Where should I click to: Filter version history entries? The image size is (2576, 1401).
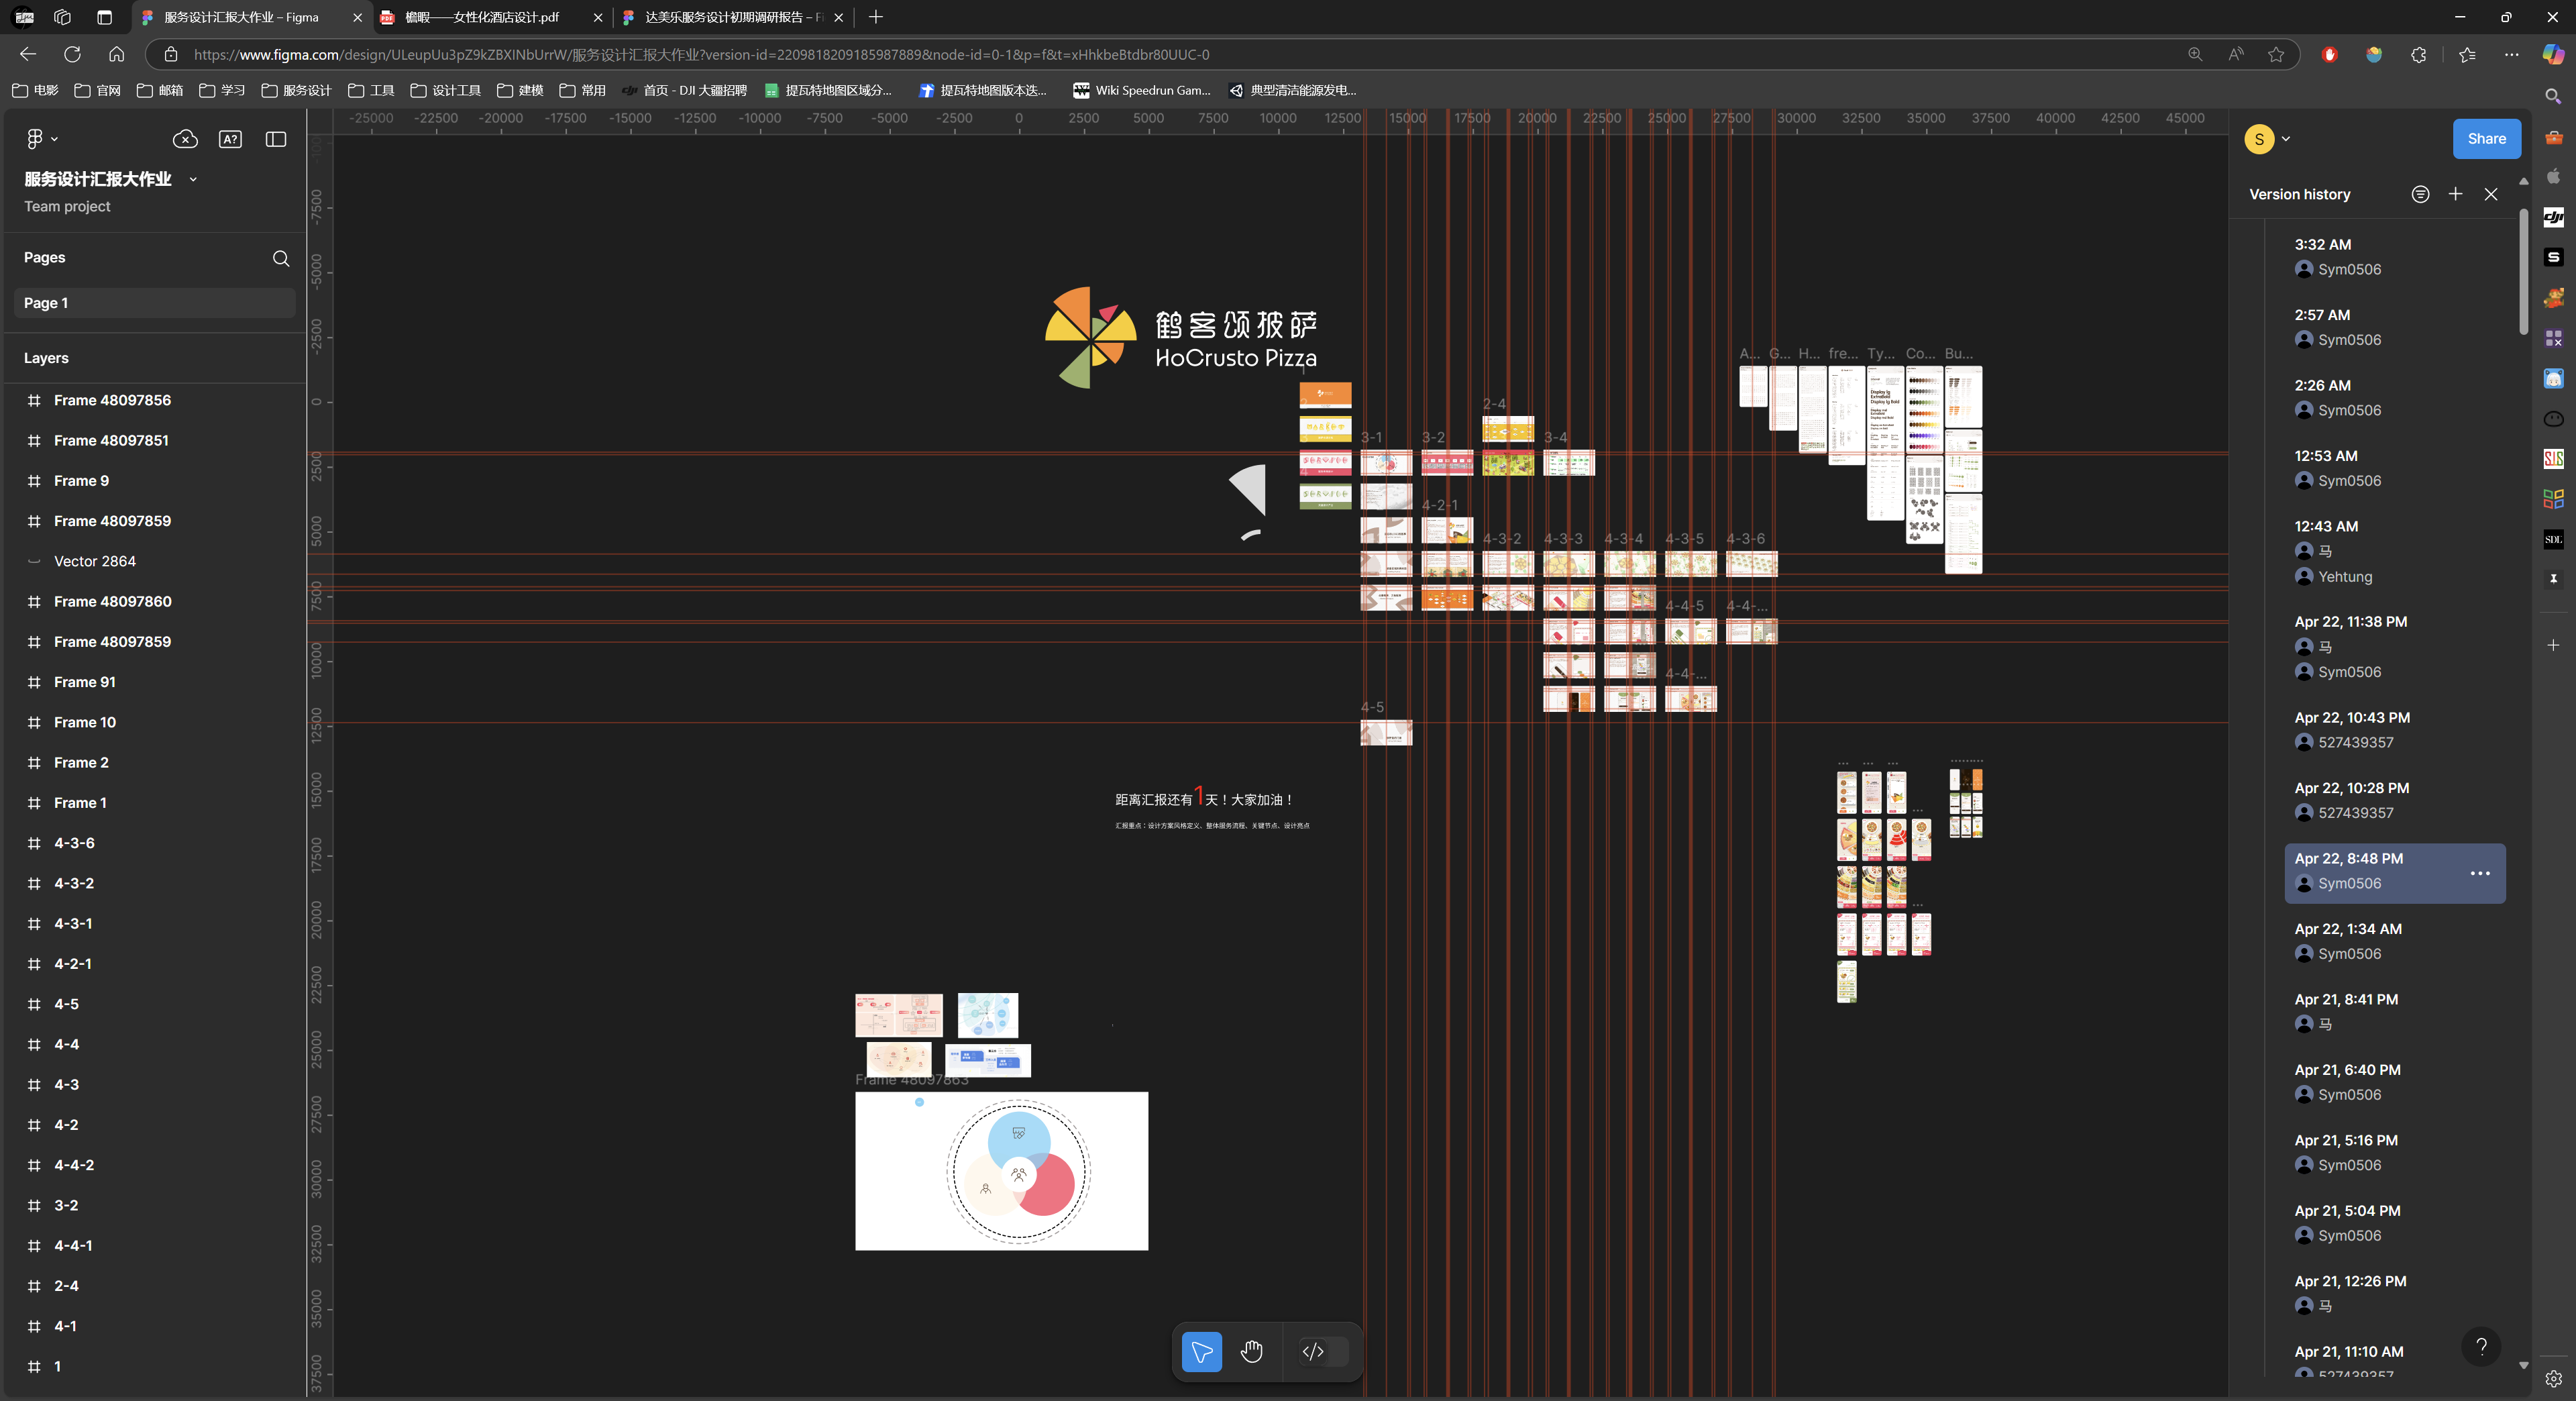2419,194
